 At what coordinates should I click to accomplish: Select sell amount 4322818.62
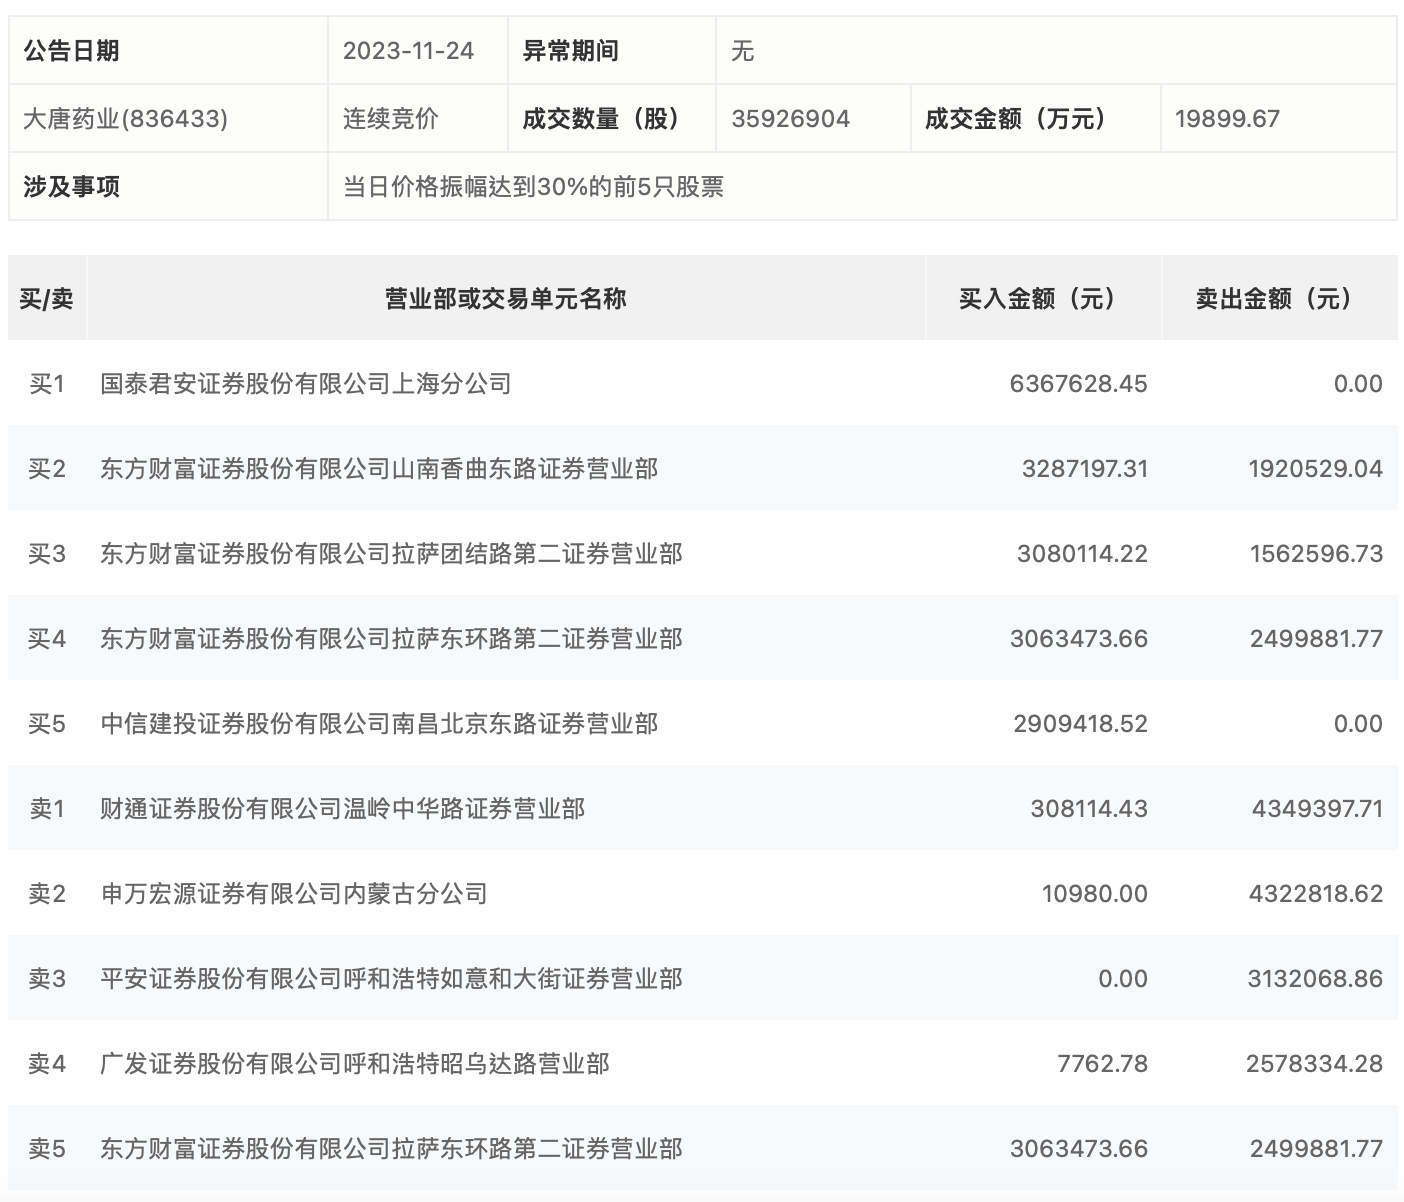(1316, 894)
